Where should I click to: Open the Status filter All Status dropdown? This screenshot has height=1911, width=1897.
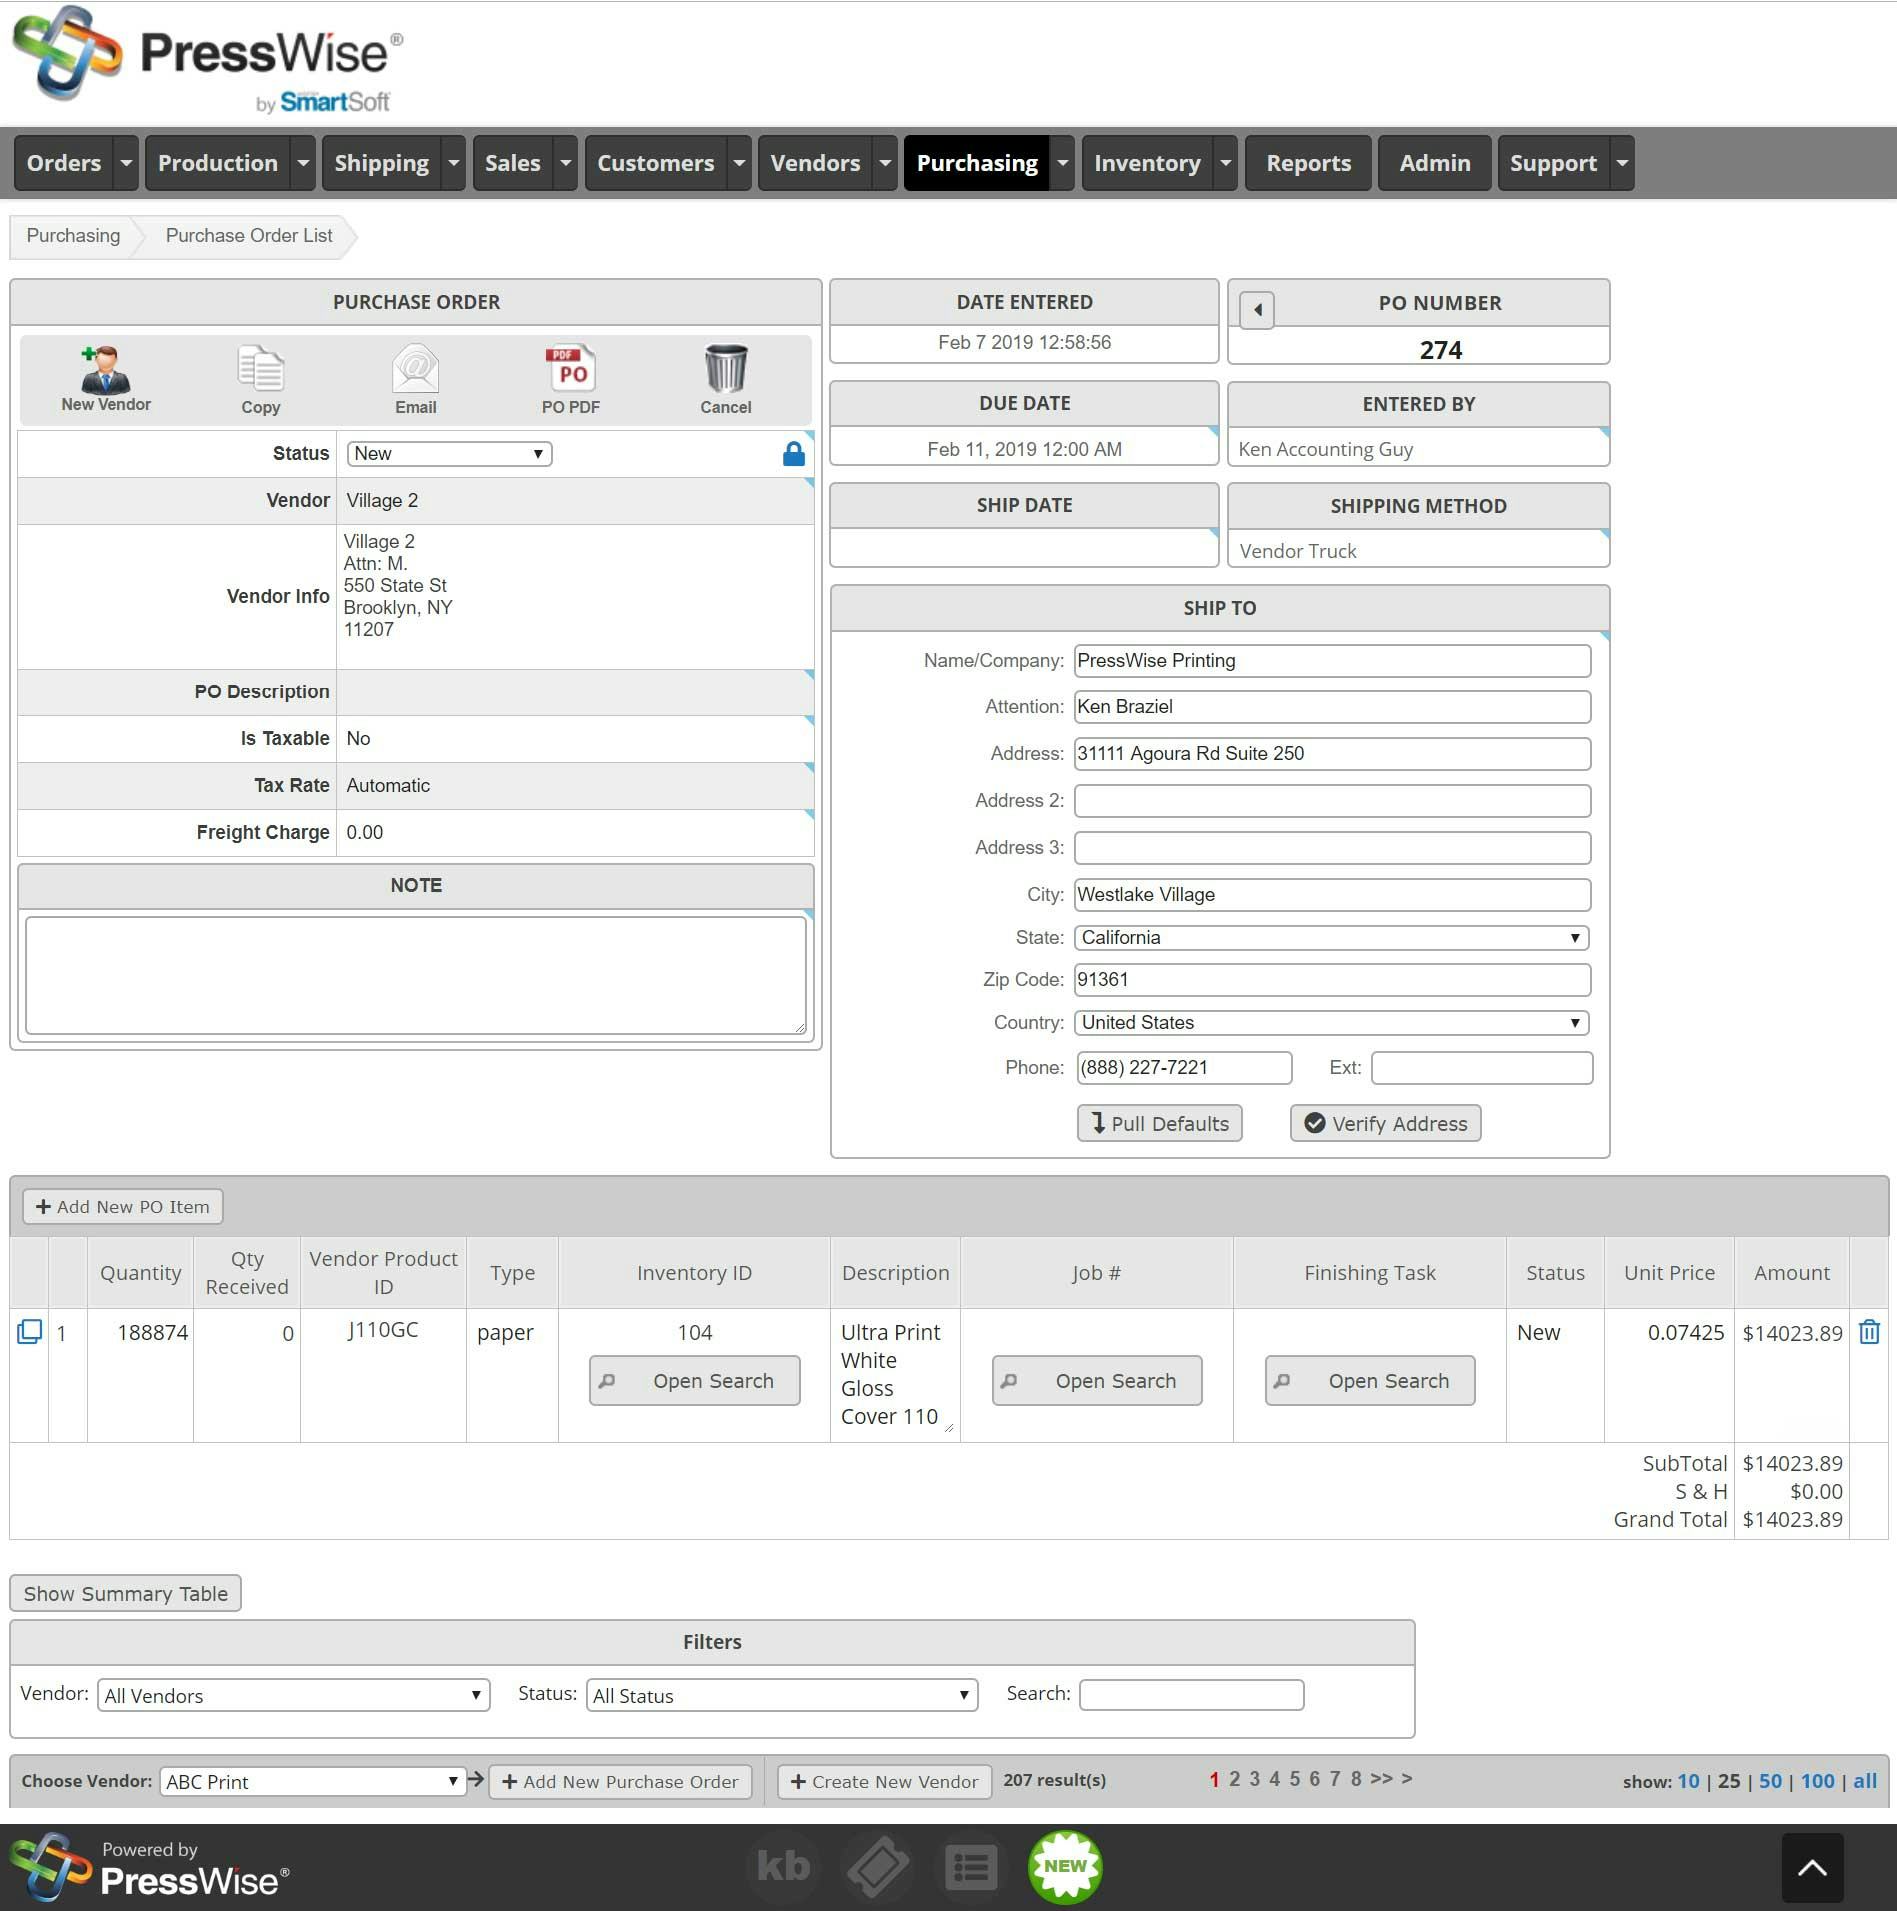(x=781, y=1695)
